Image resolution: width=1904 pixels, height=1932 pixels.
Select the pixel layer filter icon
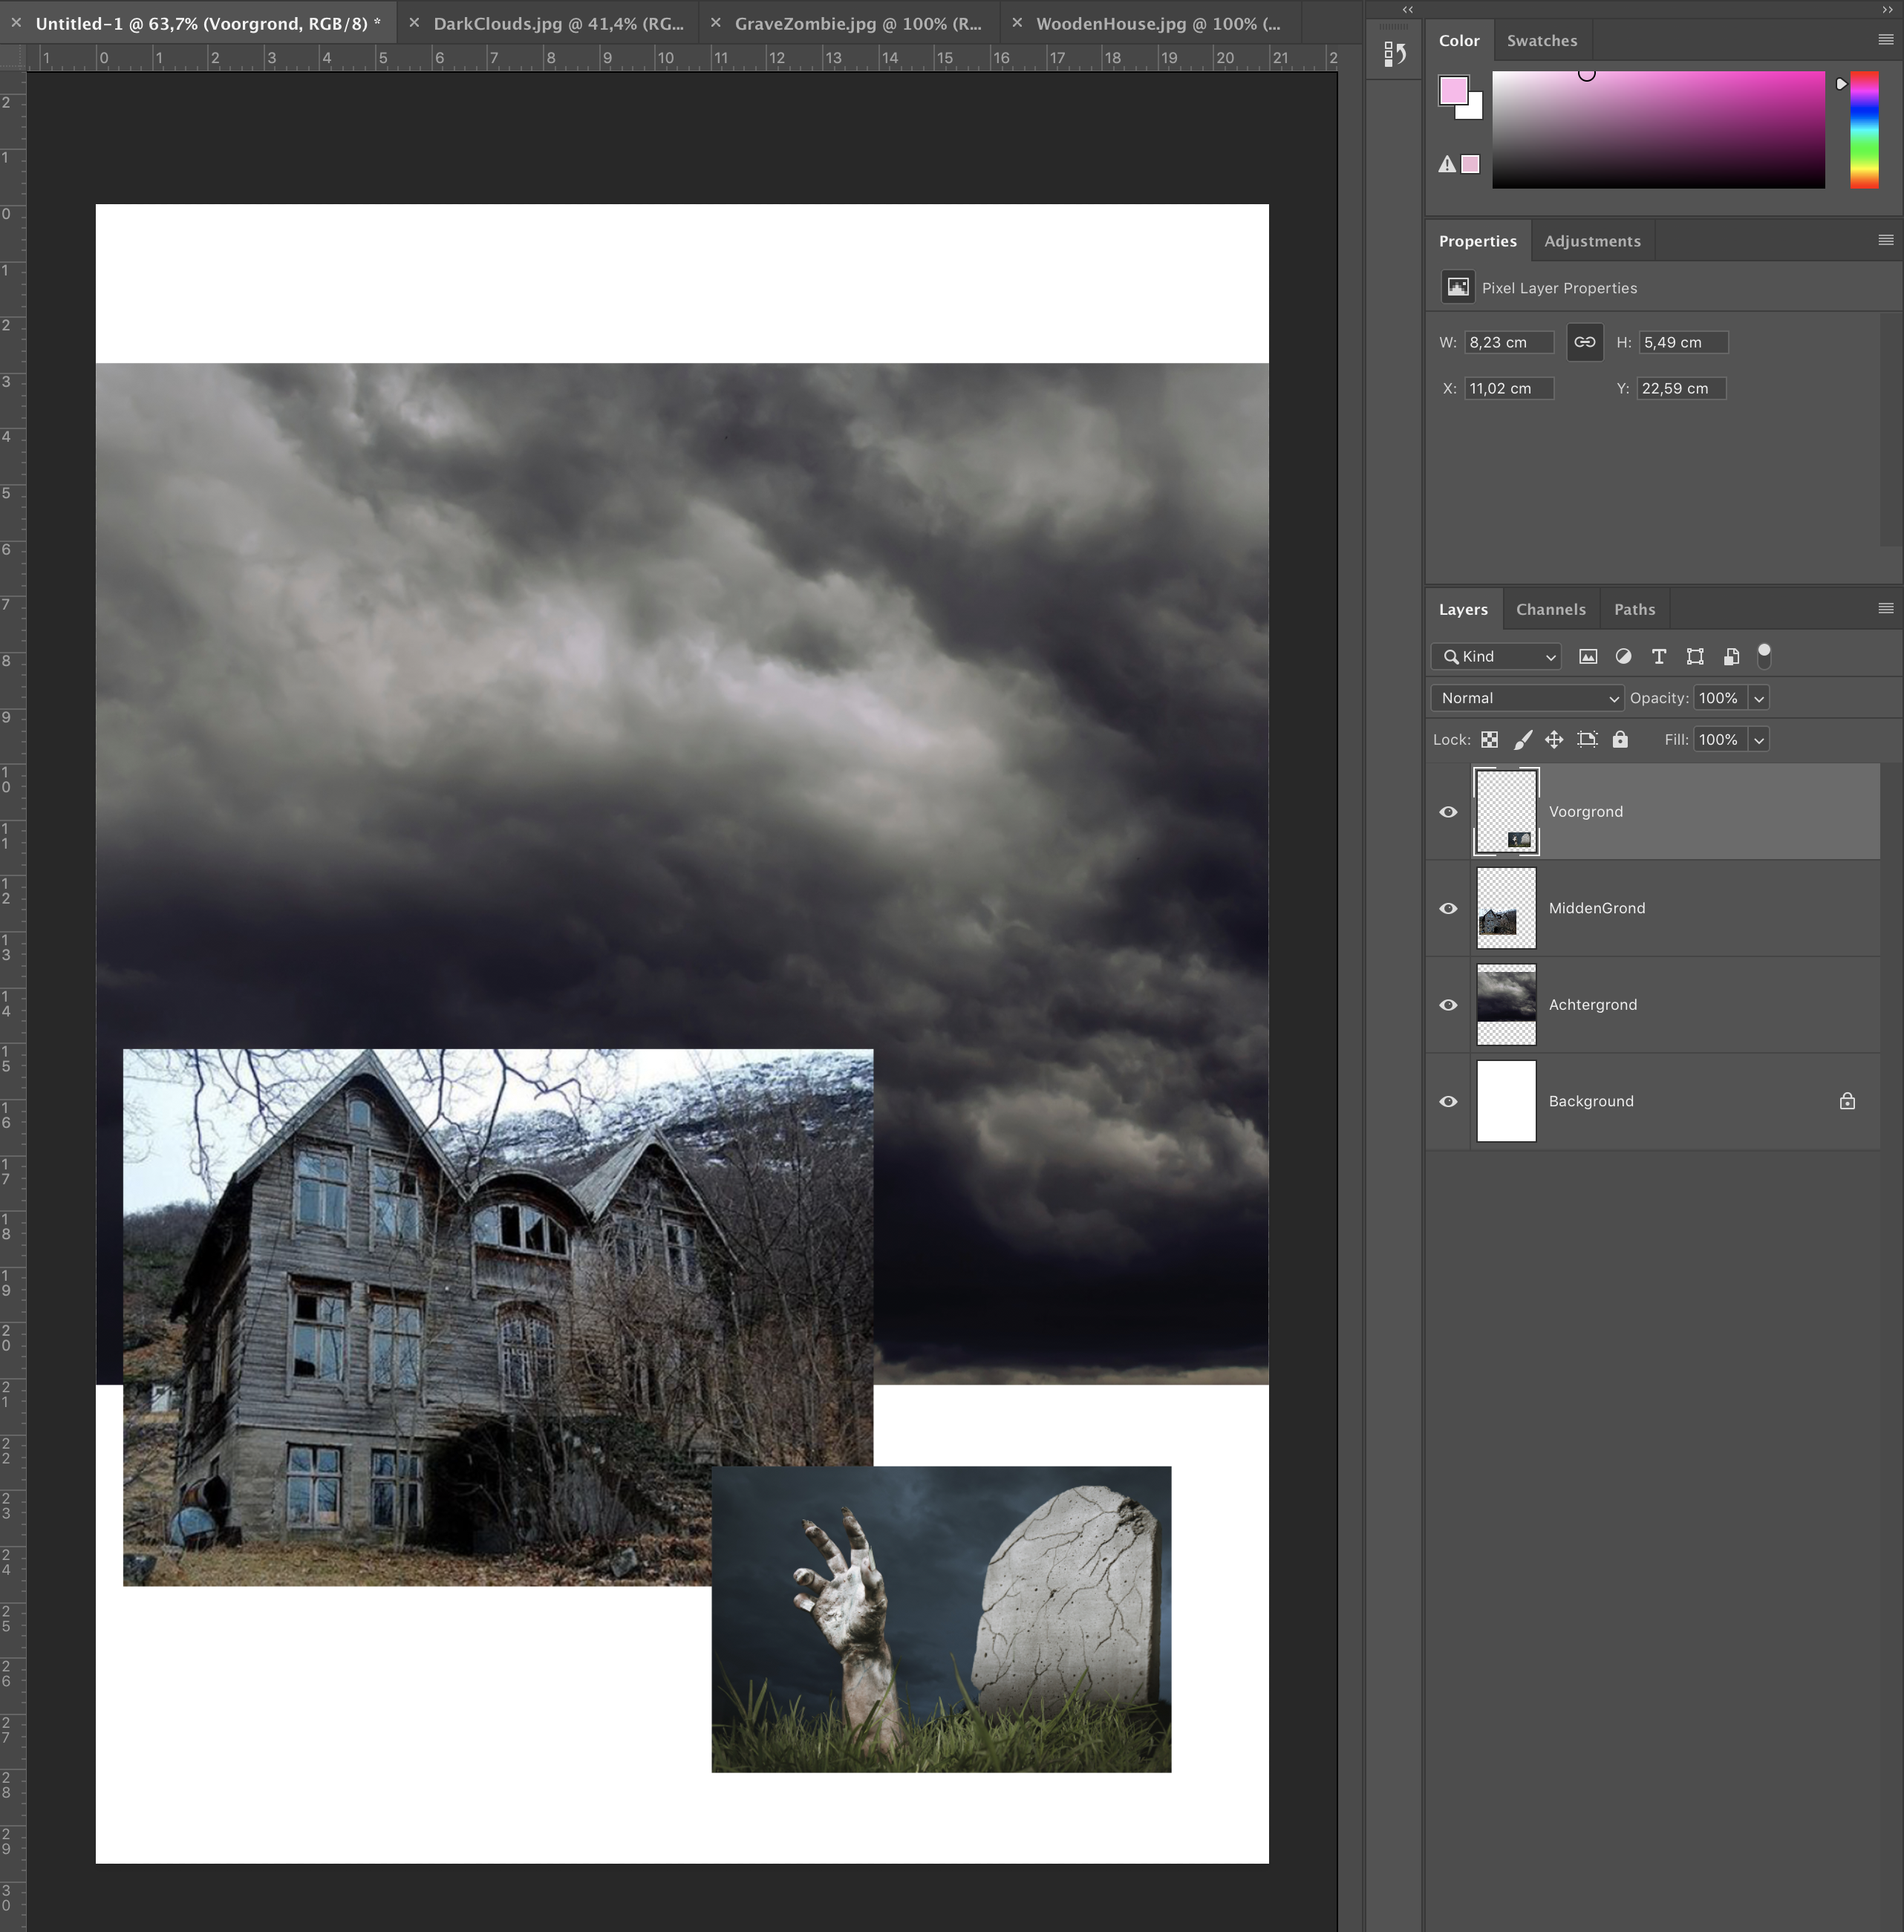click(1588, 657)
